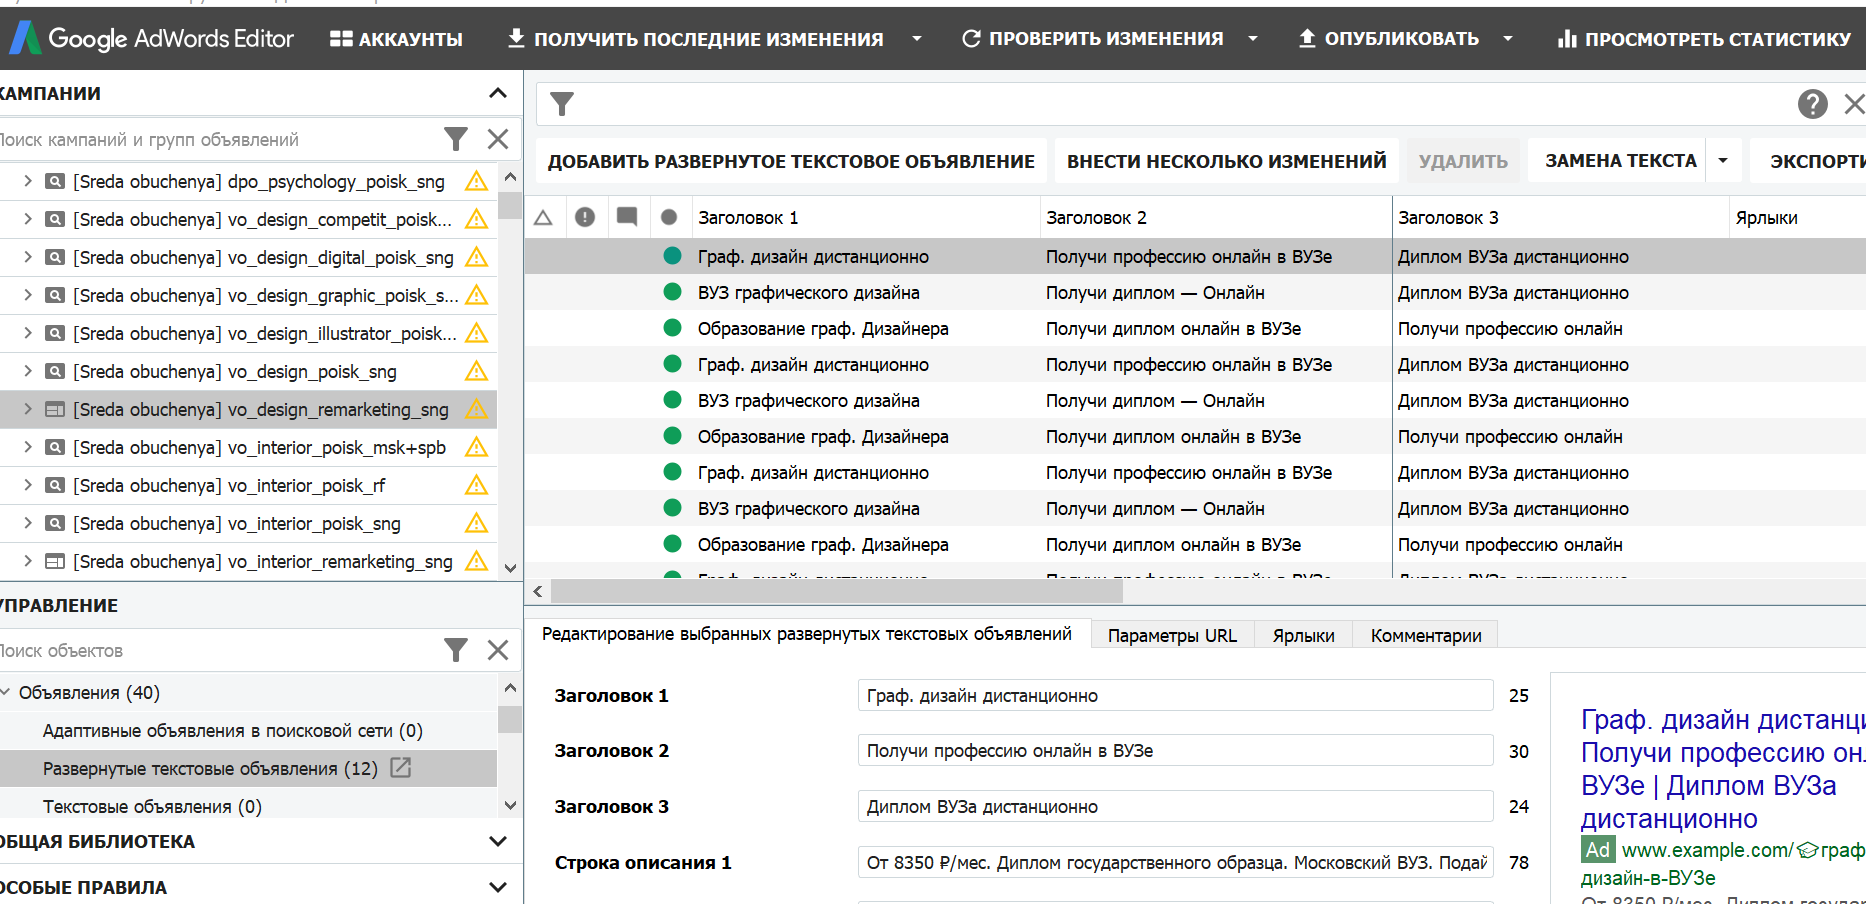Open the ОПУБЛИКОВАТЬ dropdown arrow
1866x904 pixels.
1508,38
